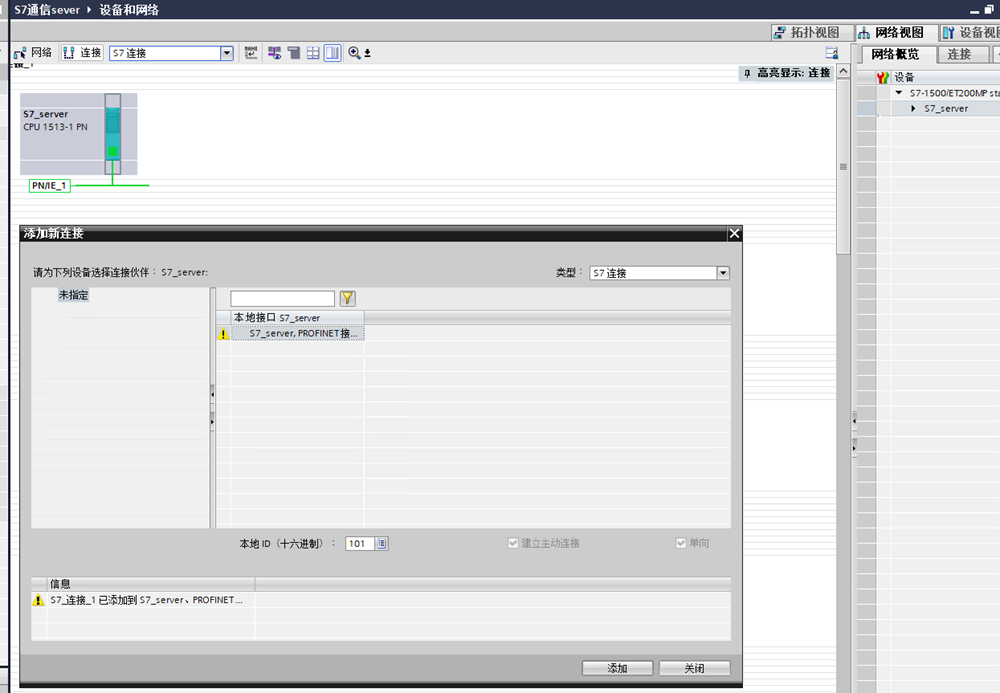Viewport: 1000px width, 693px height.
Task: Toggle the 连接 (Connections) mode button
Action: click(x=82, y=53)
